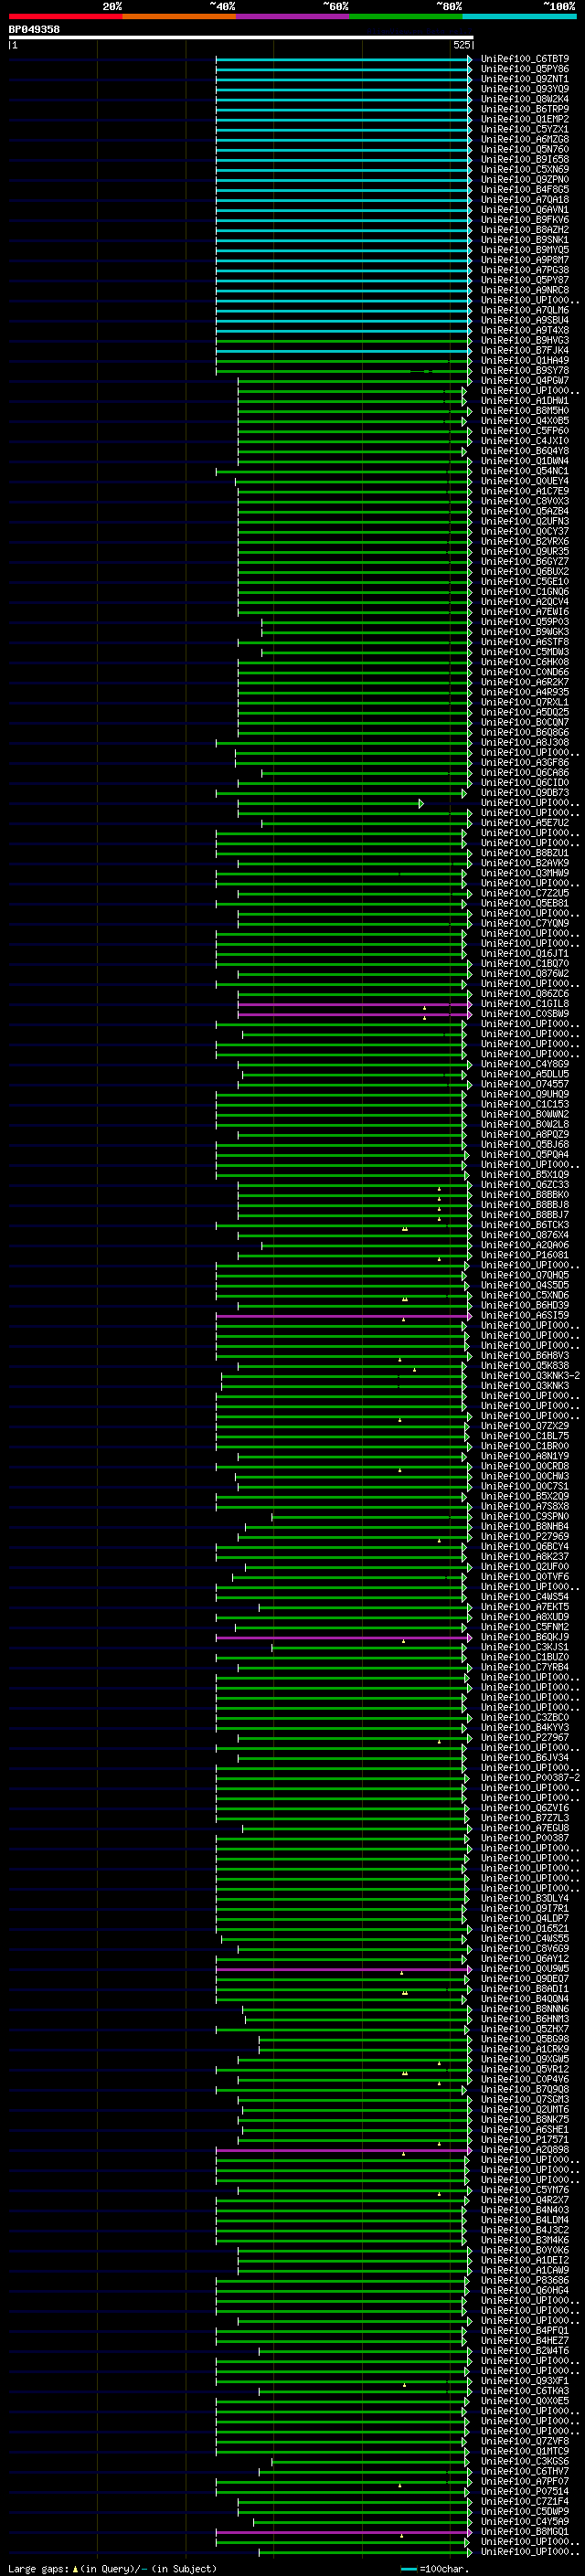Select hit label UniRef100_A5DLU5
The height and width of the screenshot is (2576, 585).
click(525, 1074)
